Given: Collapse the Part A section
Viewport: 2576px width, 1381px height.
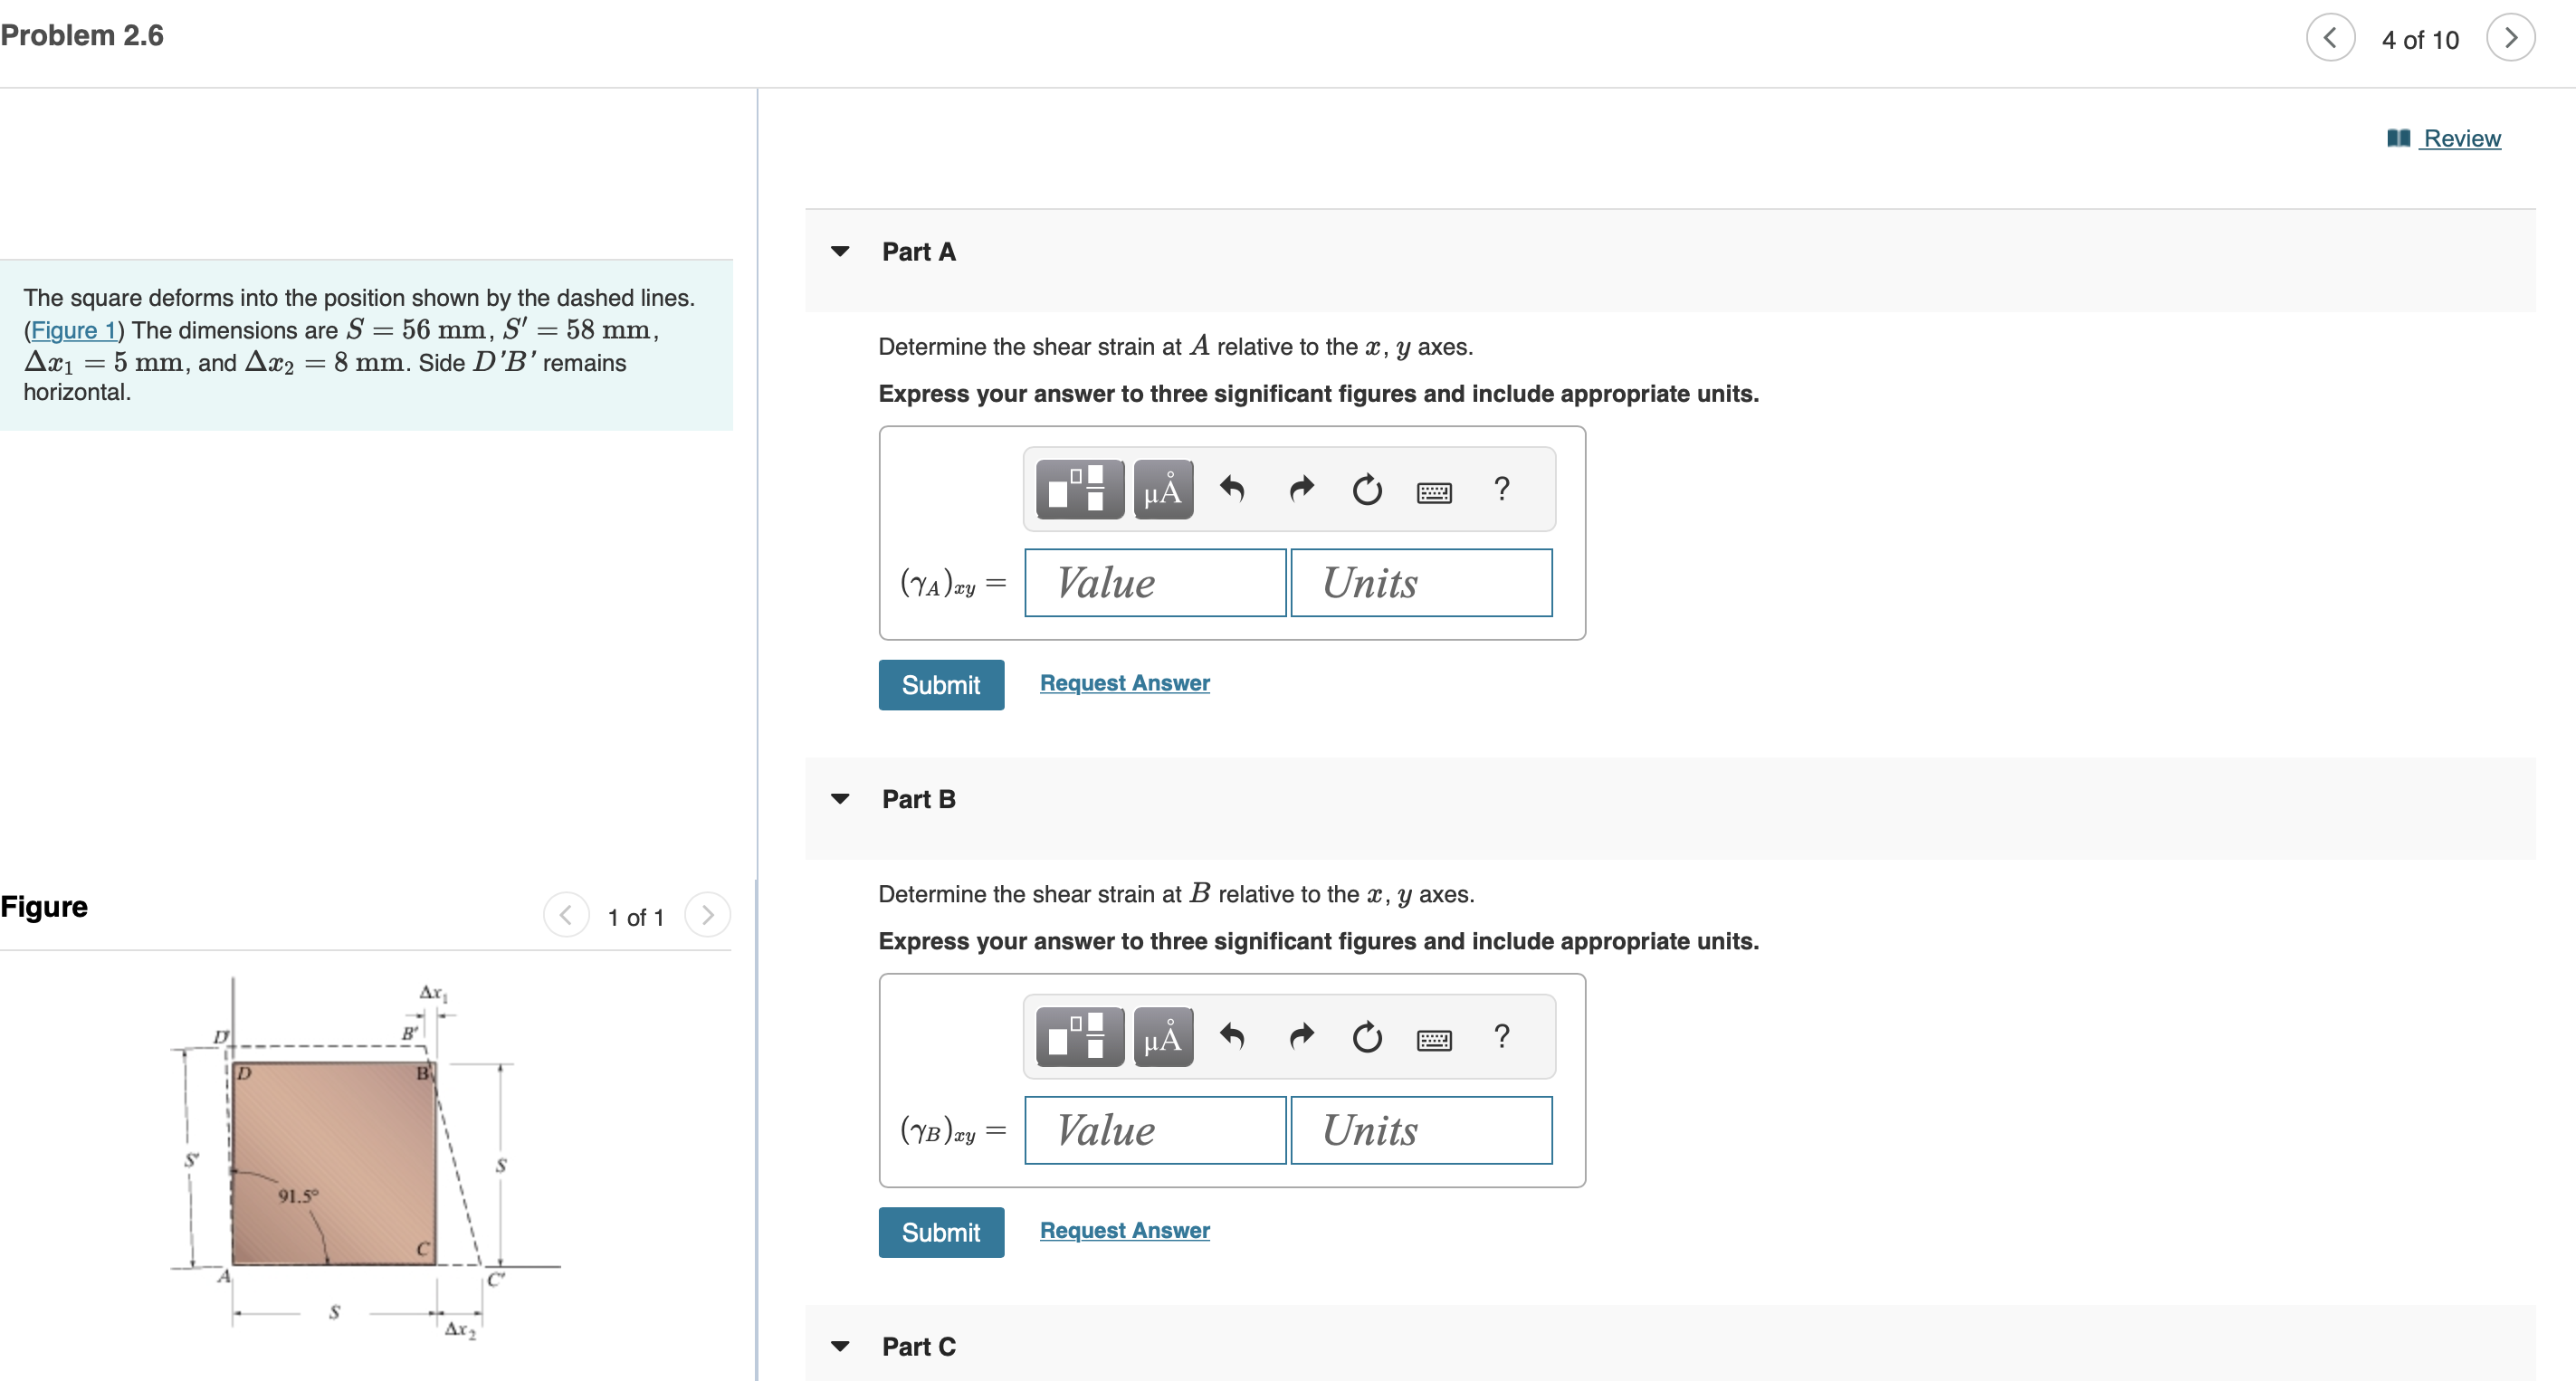Looking at the screenshot, I should (840, 251).
